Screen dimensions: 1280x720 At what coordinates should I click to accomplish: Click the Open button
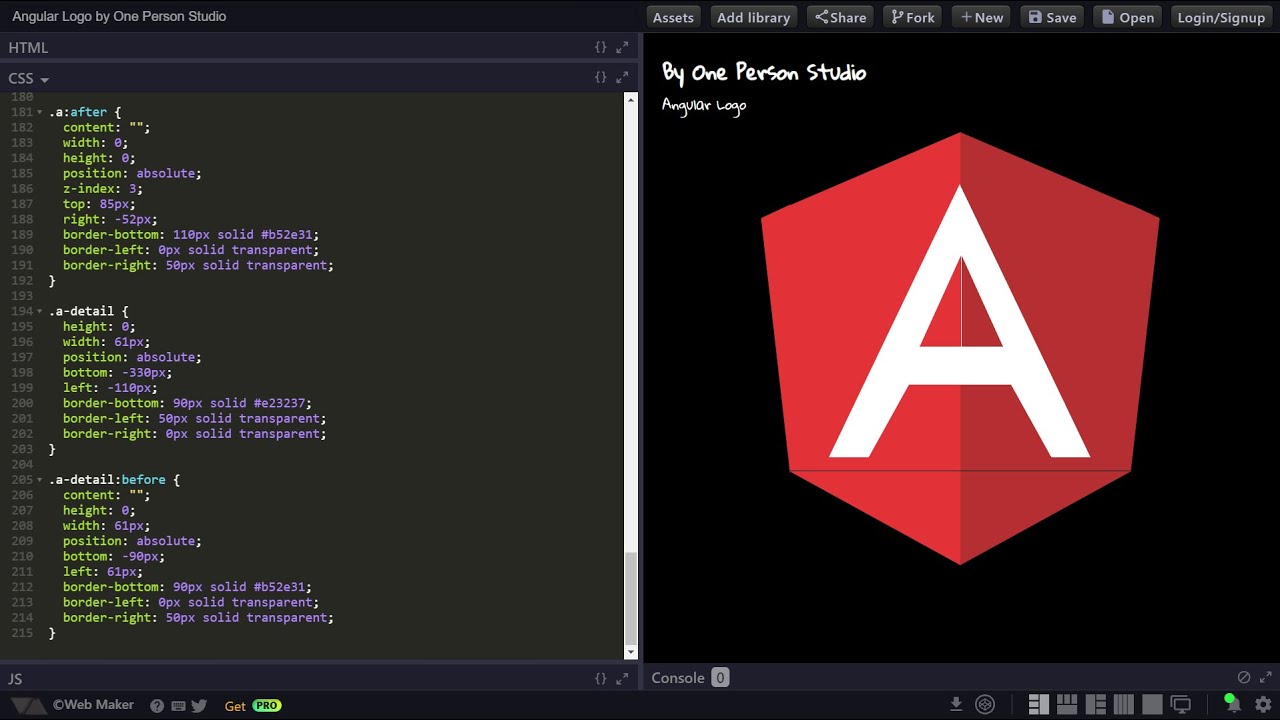pyautogui.click(x=1128, y=17)
